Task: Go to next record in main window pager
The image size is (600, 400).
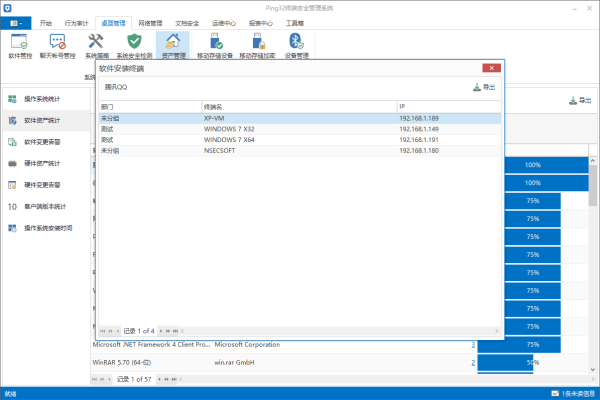Action: point(159,379)
